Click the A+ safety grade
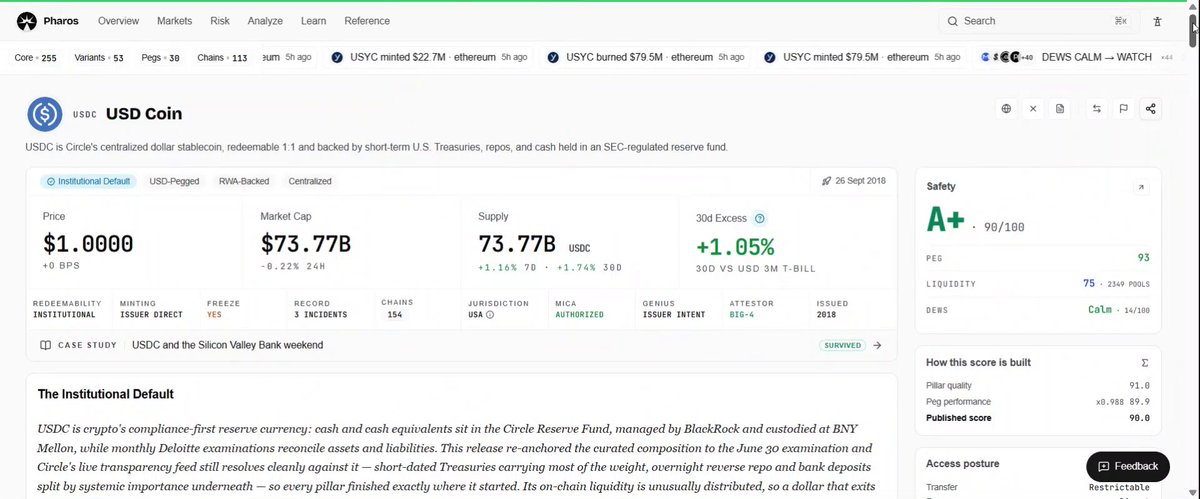 point(946,220)
